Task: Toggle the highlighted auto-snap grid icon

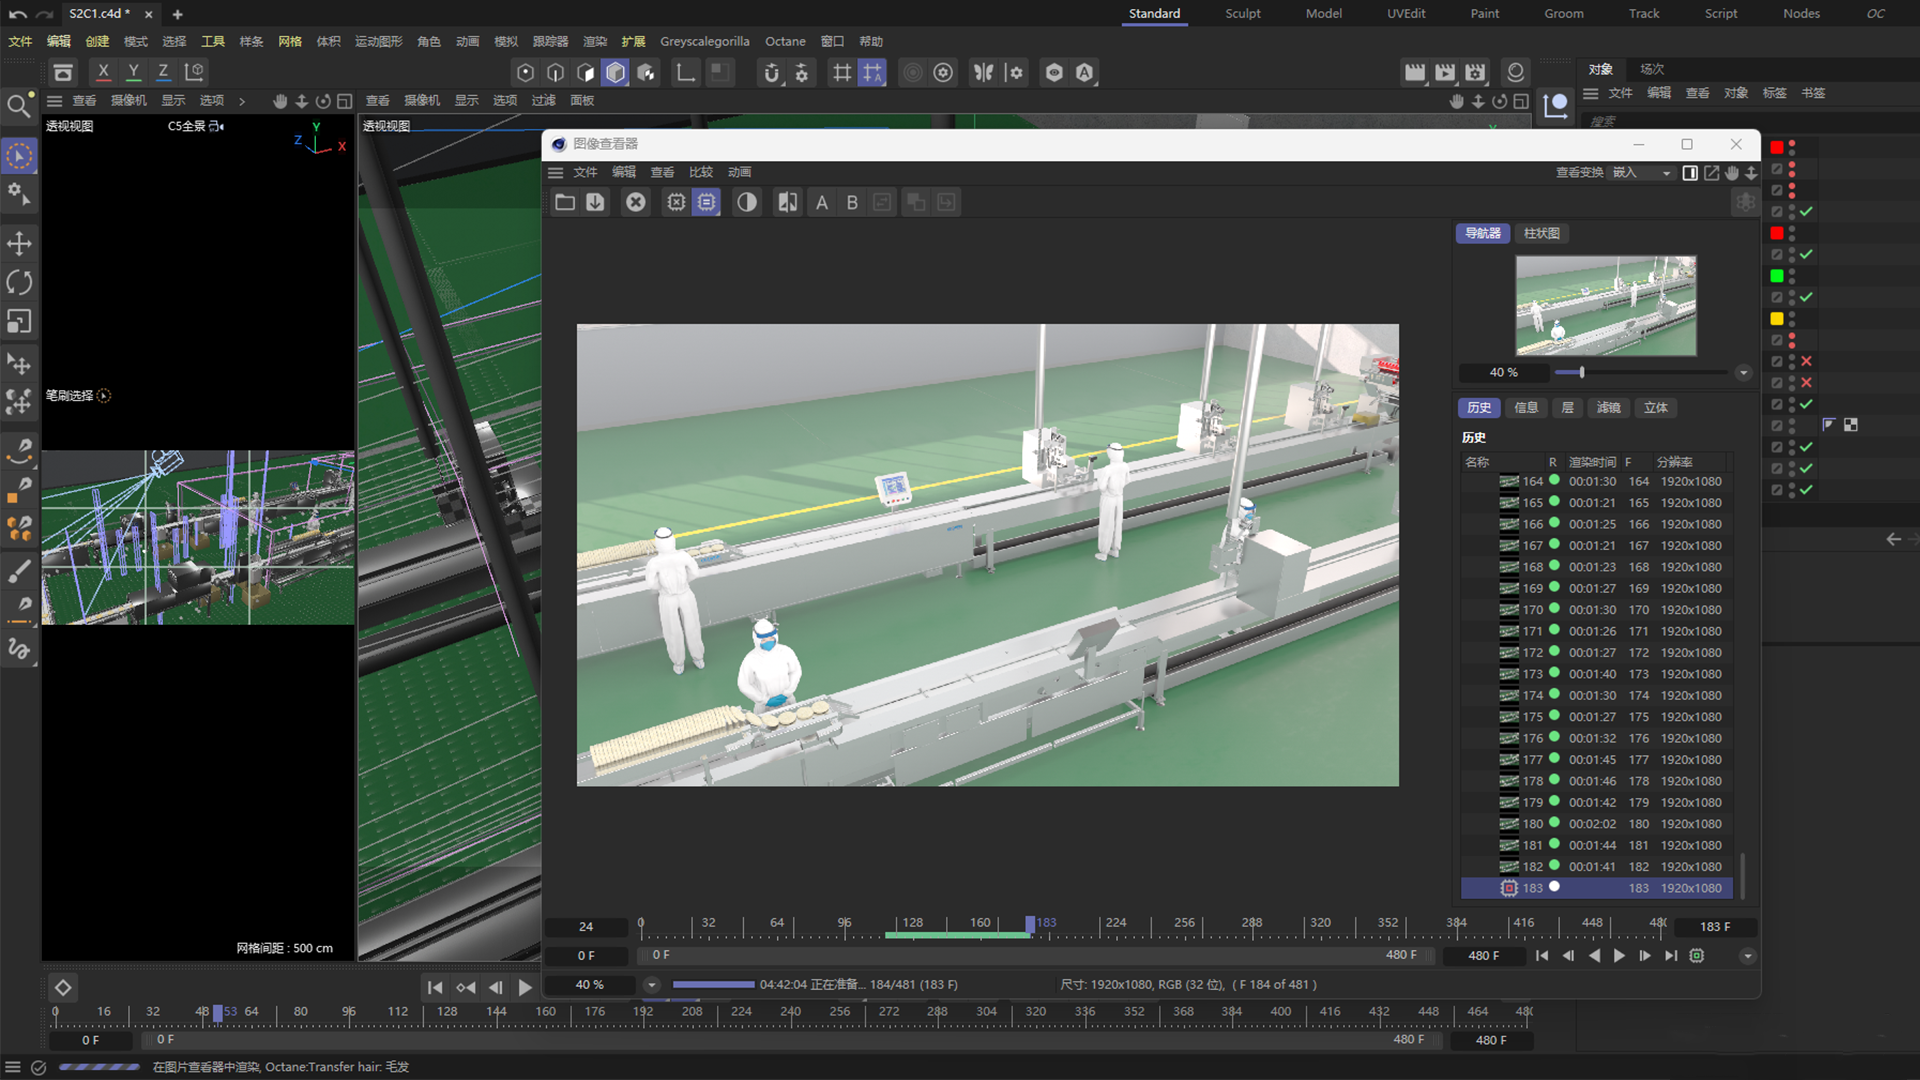Action: tap(873, 72)
